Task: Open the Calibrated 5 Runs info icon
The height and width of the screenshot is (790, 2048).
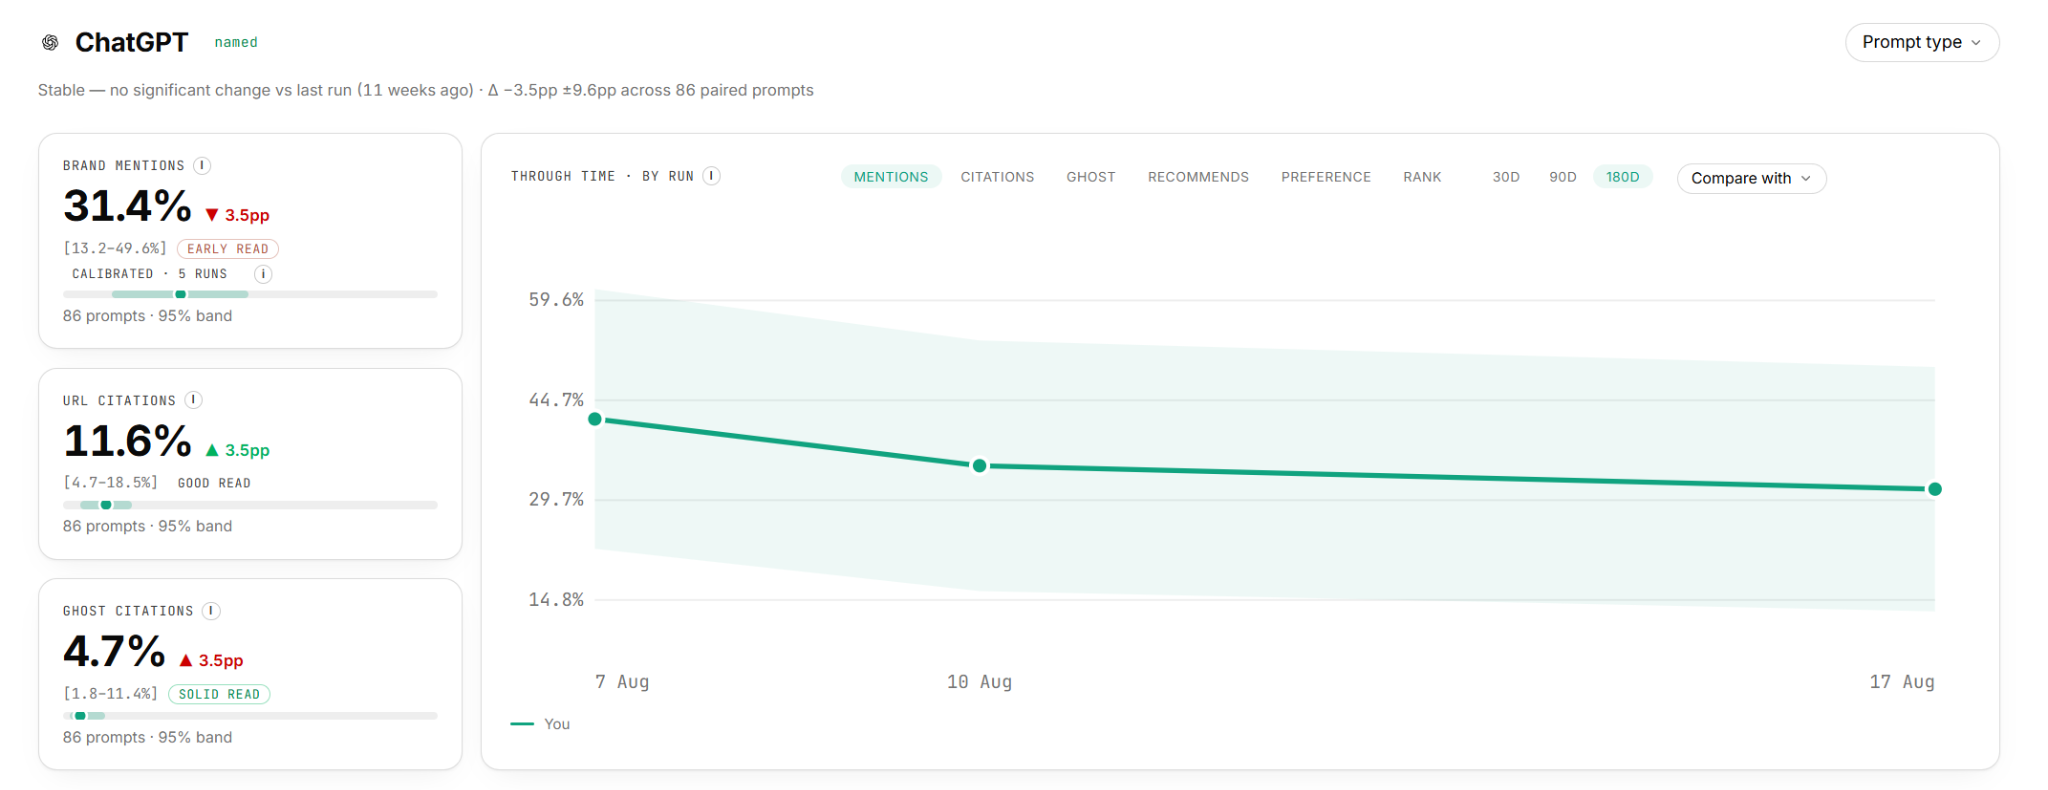Action: (x=263, y=273)
